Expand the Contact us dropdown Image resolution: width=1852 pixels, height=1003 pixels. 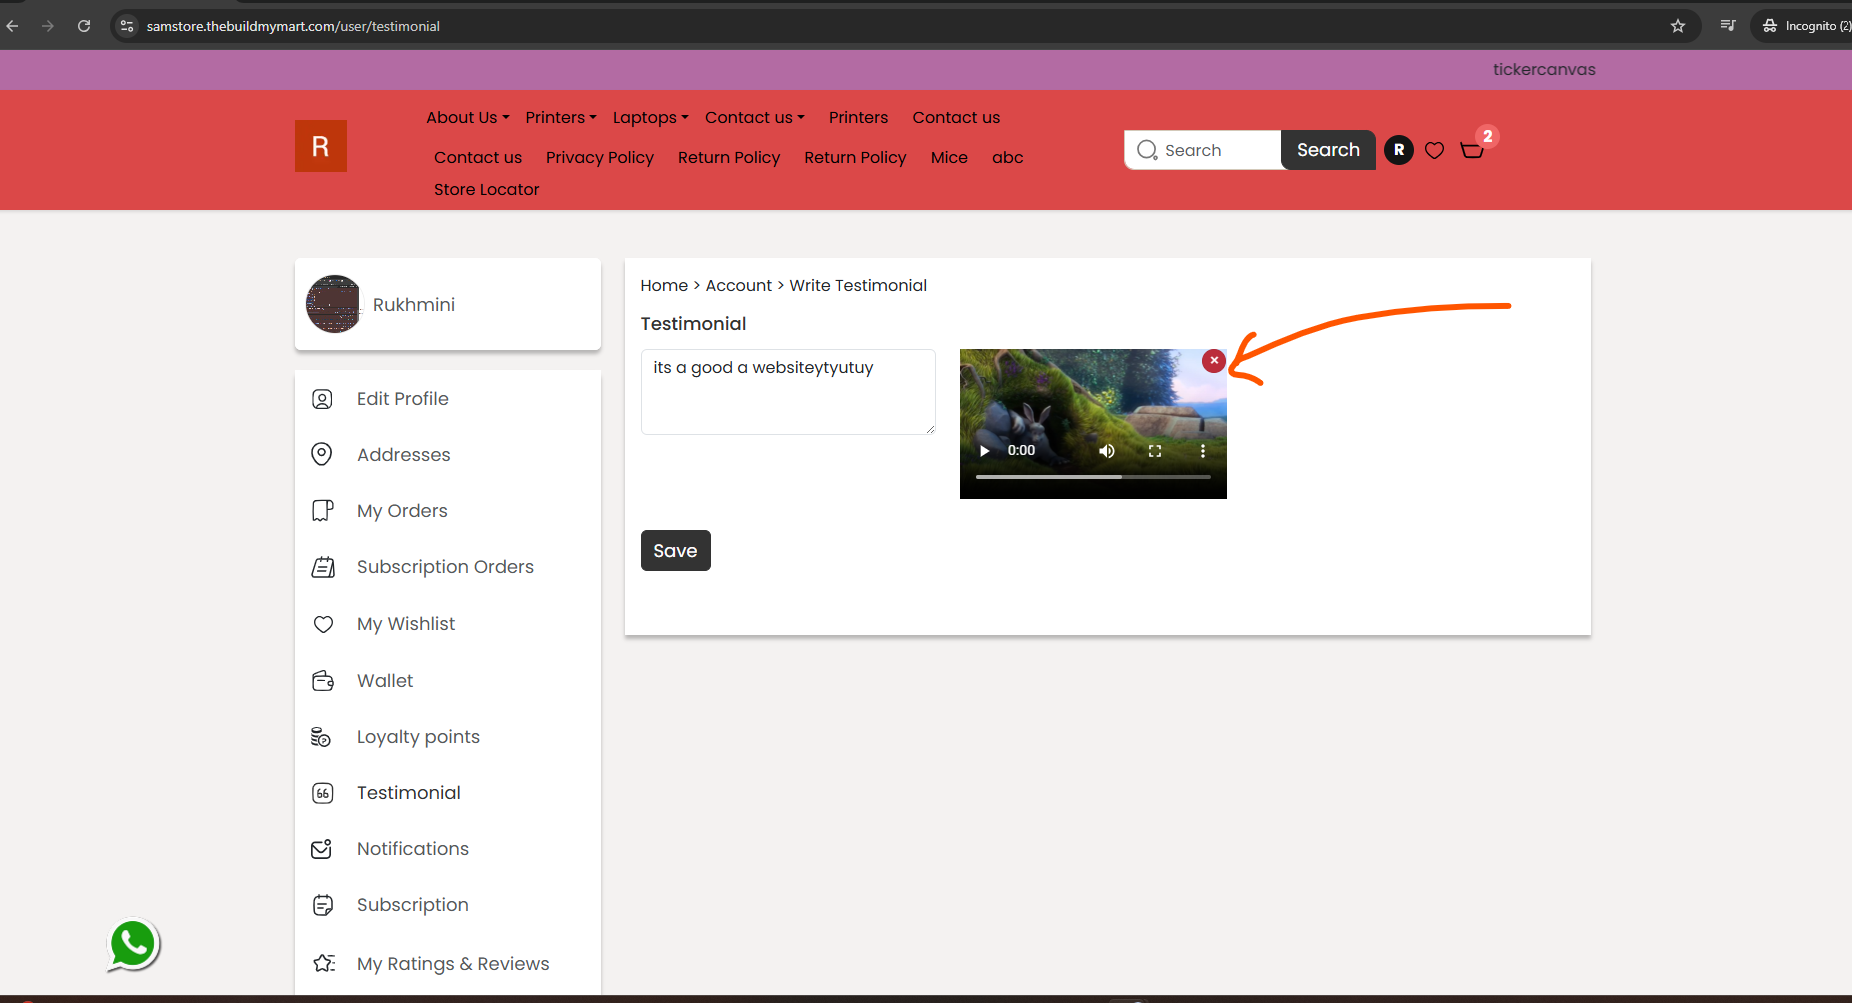tap(755, 118)
